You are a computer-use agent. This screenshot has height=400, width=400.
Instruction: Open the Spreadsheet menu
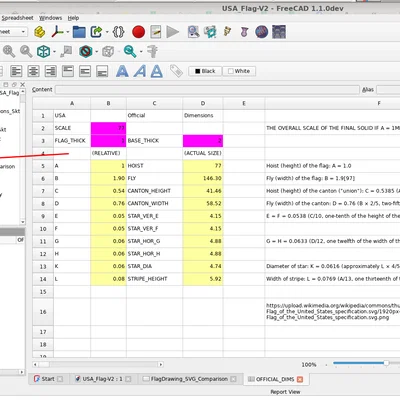(17, 18)
